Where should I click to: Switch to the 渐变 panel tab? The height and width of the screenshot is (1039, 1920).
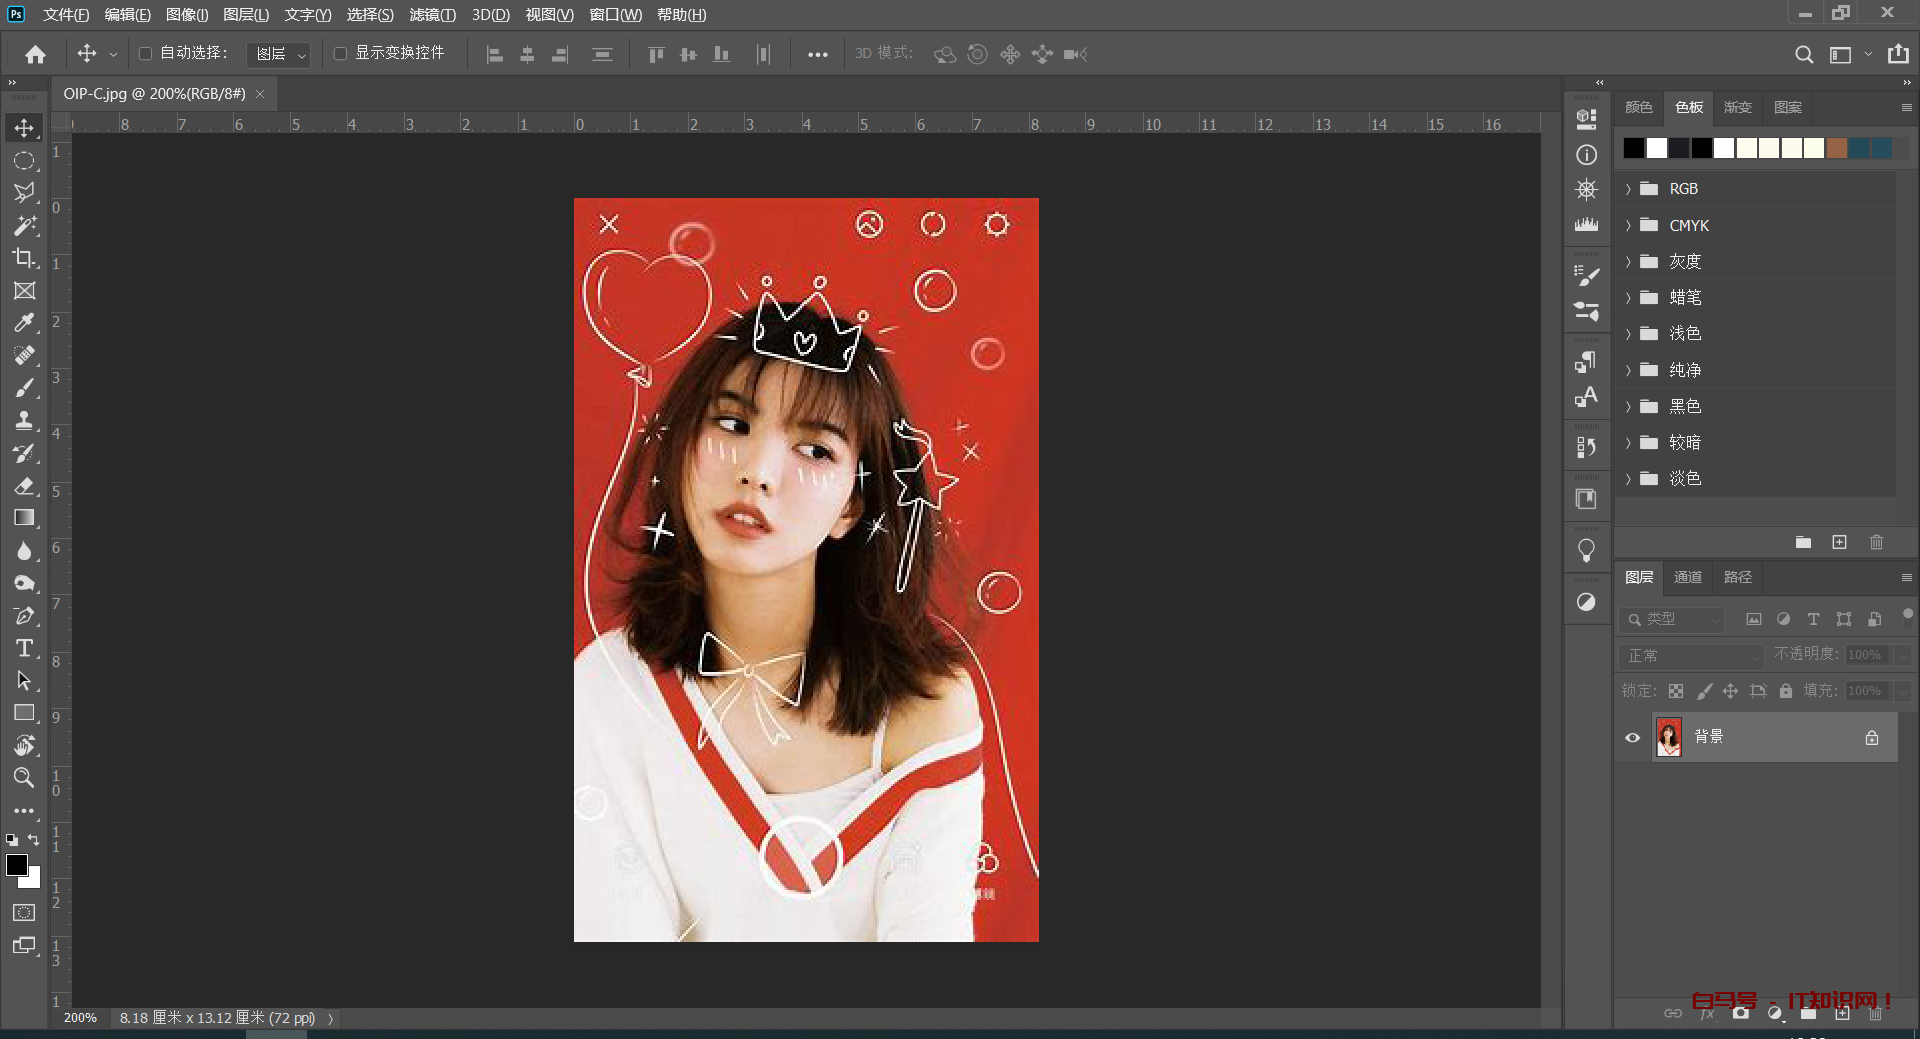point(1737,107)
